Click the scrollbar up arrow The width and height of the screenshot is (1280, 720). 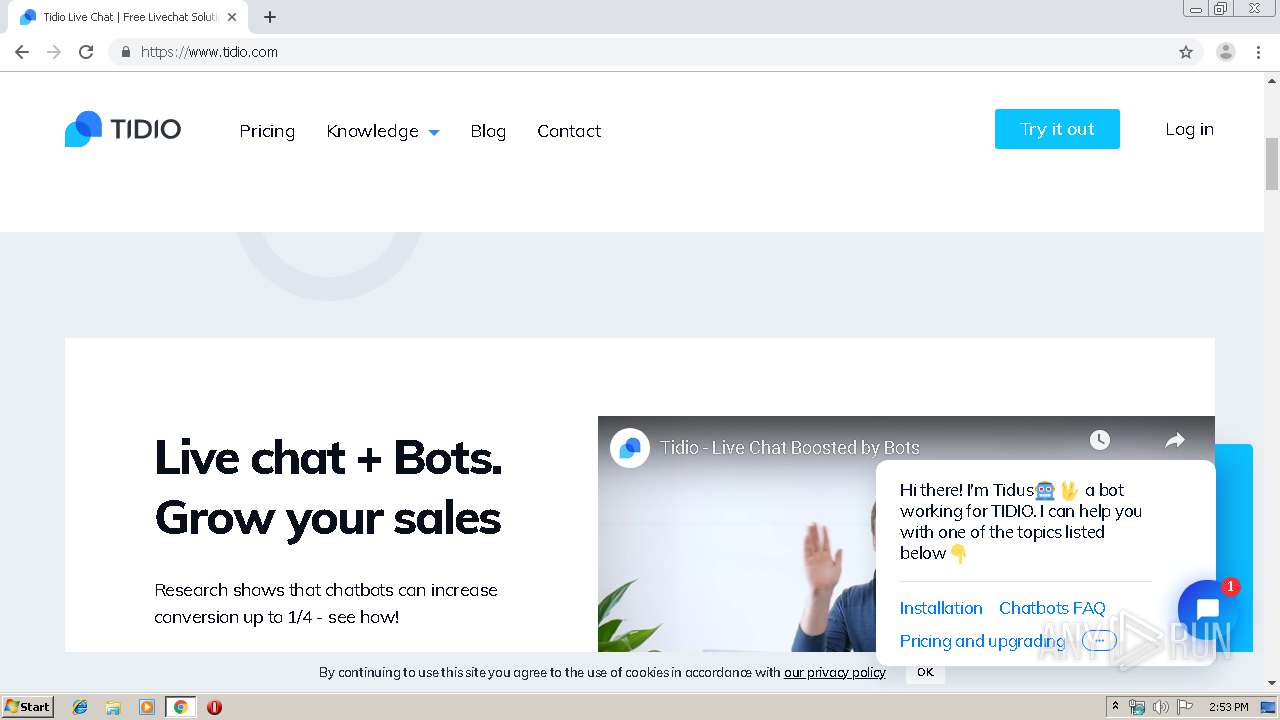1272,80
